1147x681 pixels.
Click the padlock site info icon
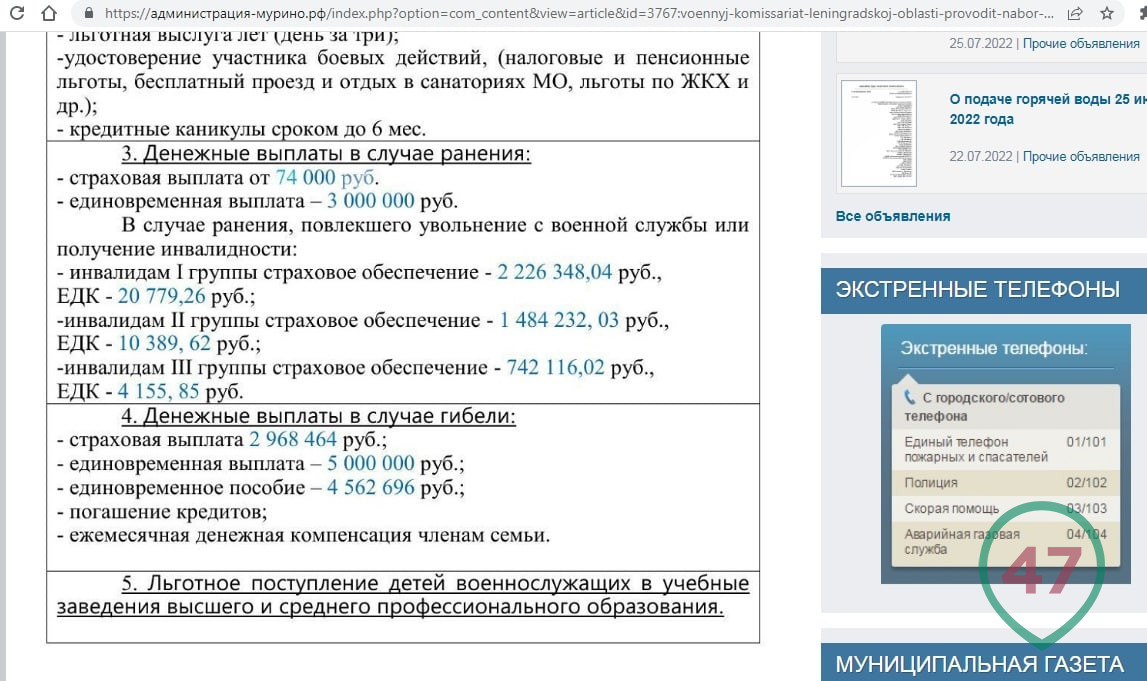click(88, 14)
